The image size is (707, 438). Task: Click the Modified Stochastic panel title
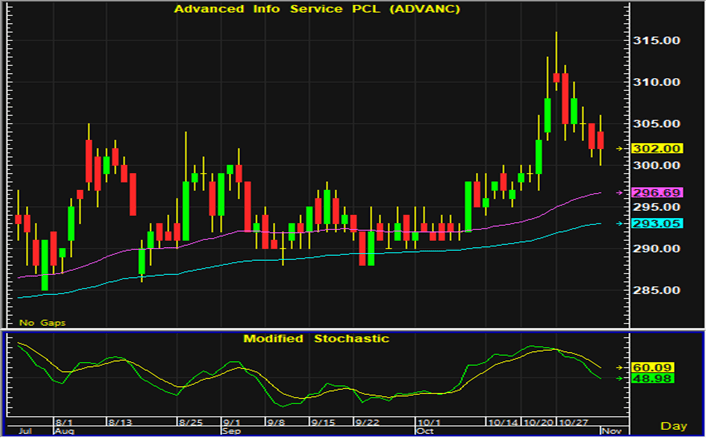(316, 339)
